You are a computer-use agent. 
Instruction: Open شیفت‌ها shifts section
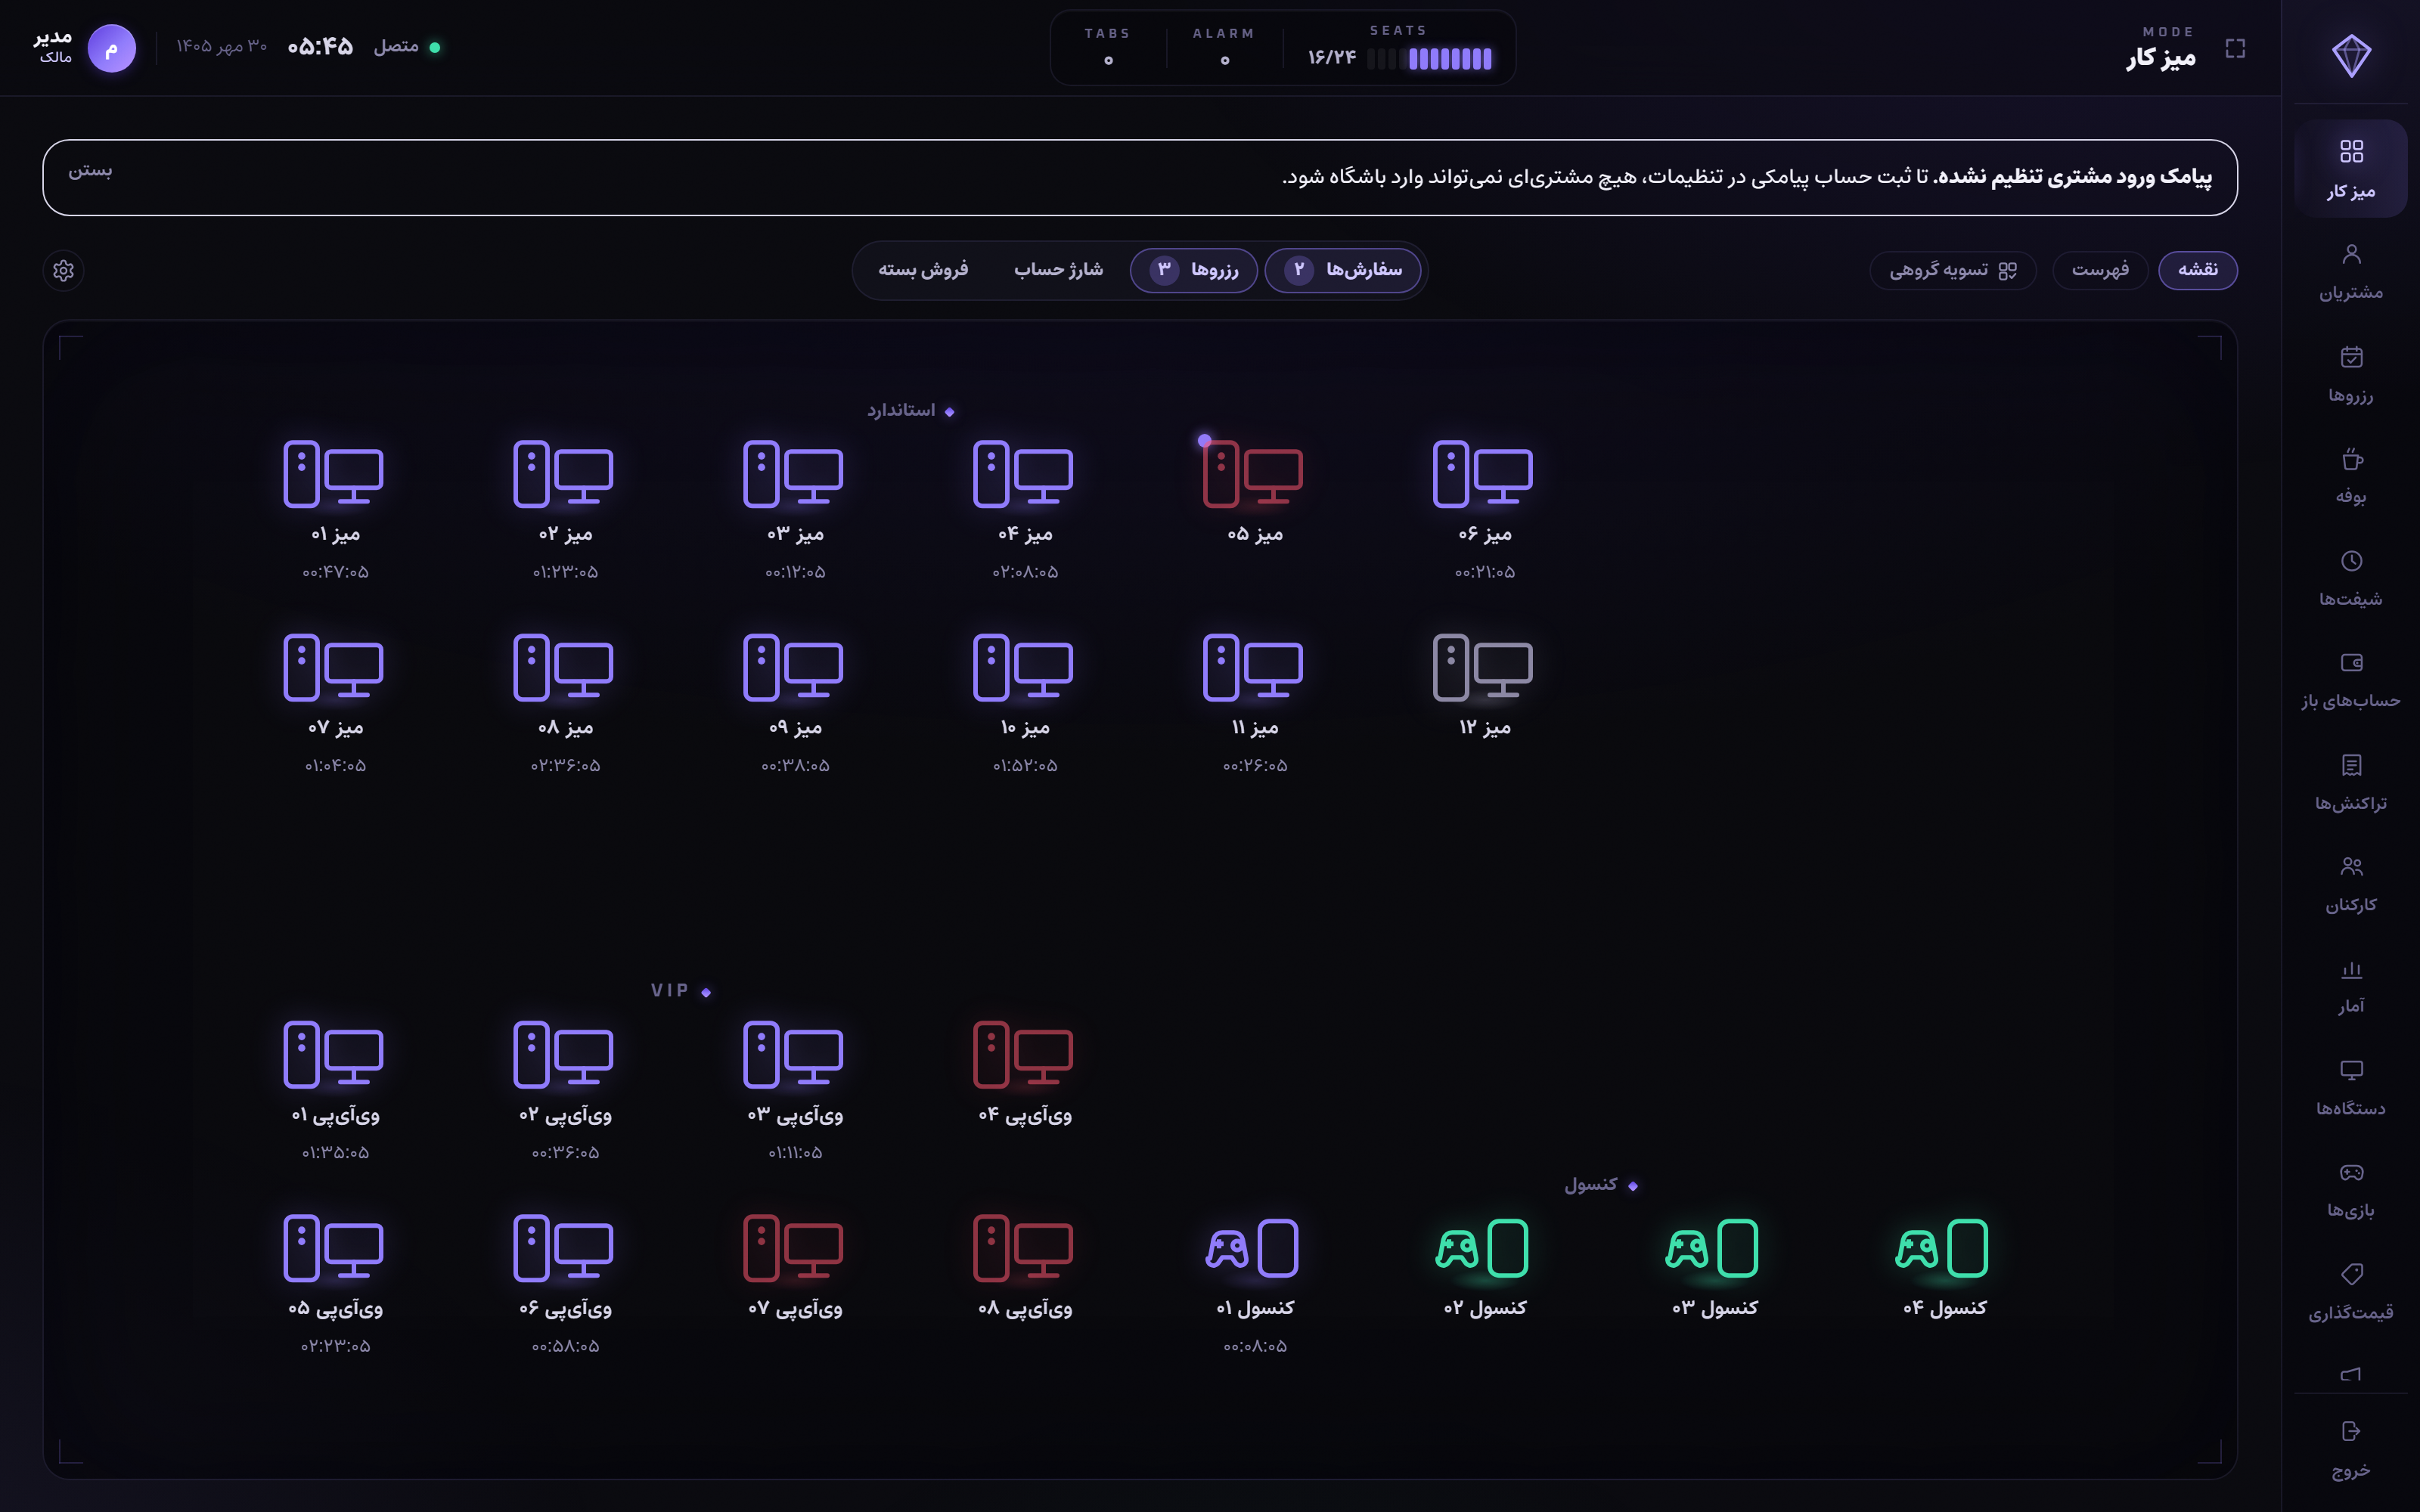[x=2350, y=577]
